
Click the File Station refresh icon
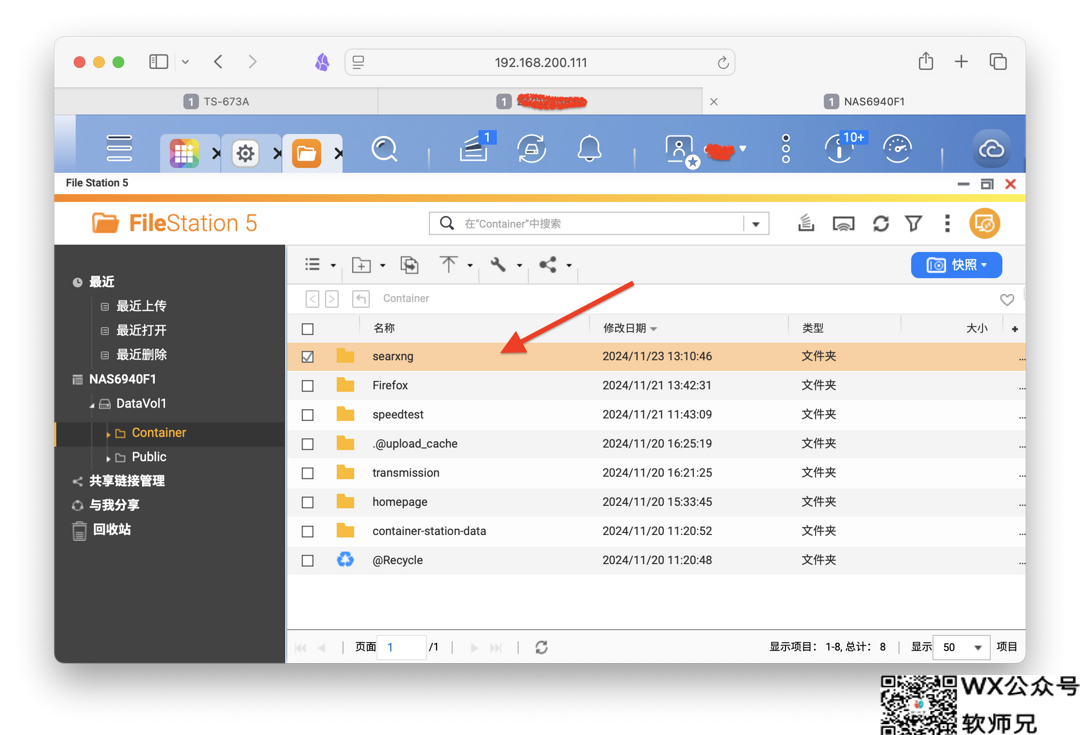click(880, 224)
